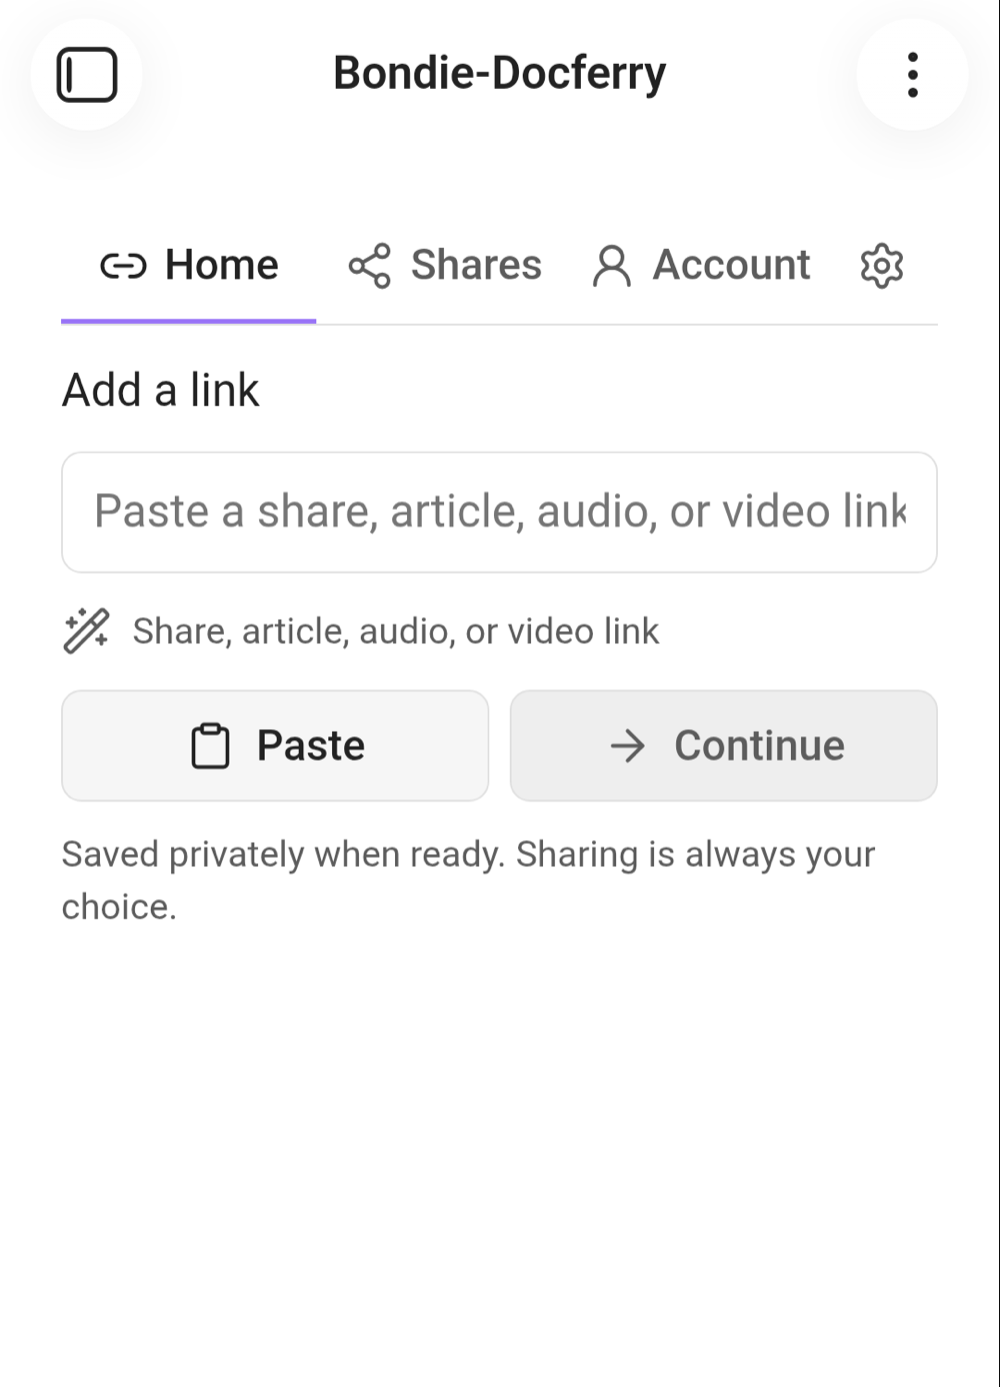The width and height of the screenshot is (1000, 1387).
Task: Click the purple underline beneath Home tab
Action: coord(189,321)
